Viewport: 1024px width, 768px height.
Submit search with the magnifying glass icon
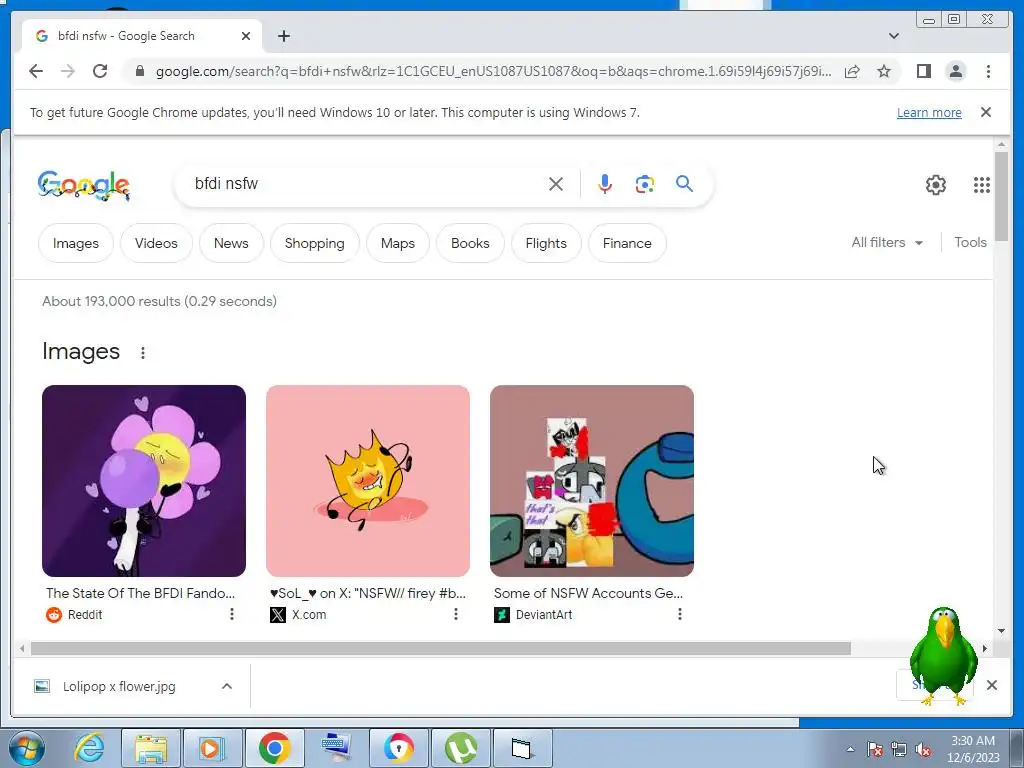(684, 184)
